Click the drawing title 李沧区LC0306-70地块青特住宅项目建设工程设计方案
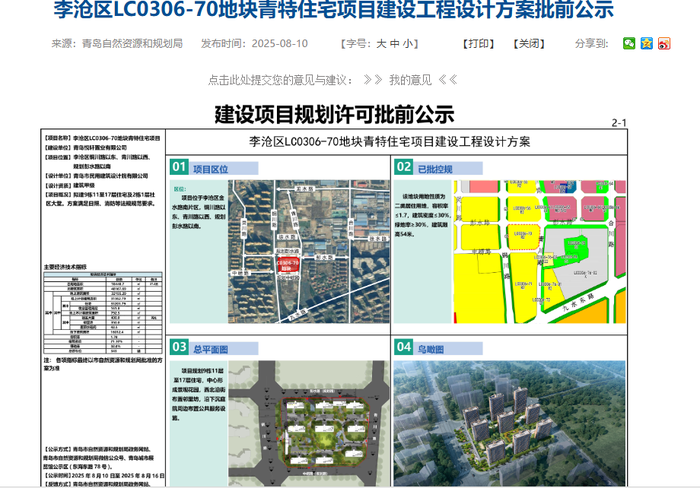The height and width of the screenshot is (488, 700). point(389,142)
